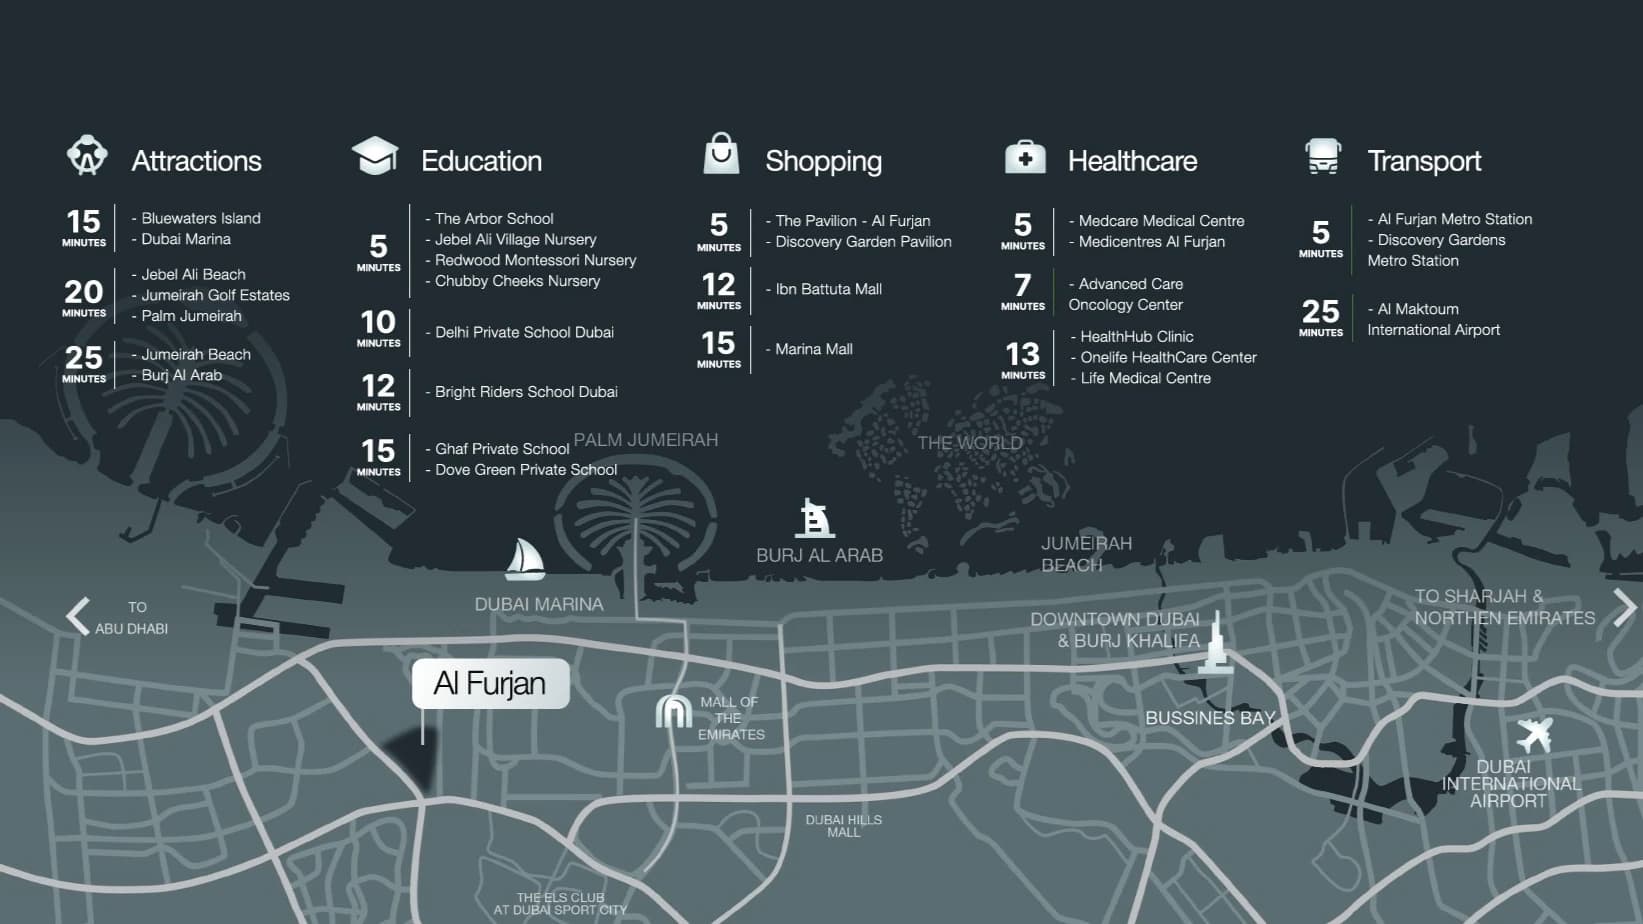Click the left arrow toward Abu Dhabi
Image resolution: width=1643 pixels, height=924 pixels.
(78, 616)
